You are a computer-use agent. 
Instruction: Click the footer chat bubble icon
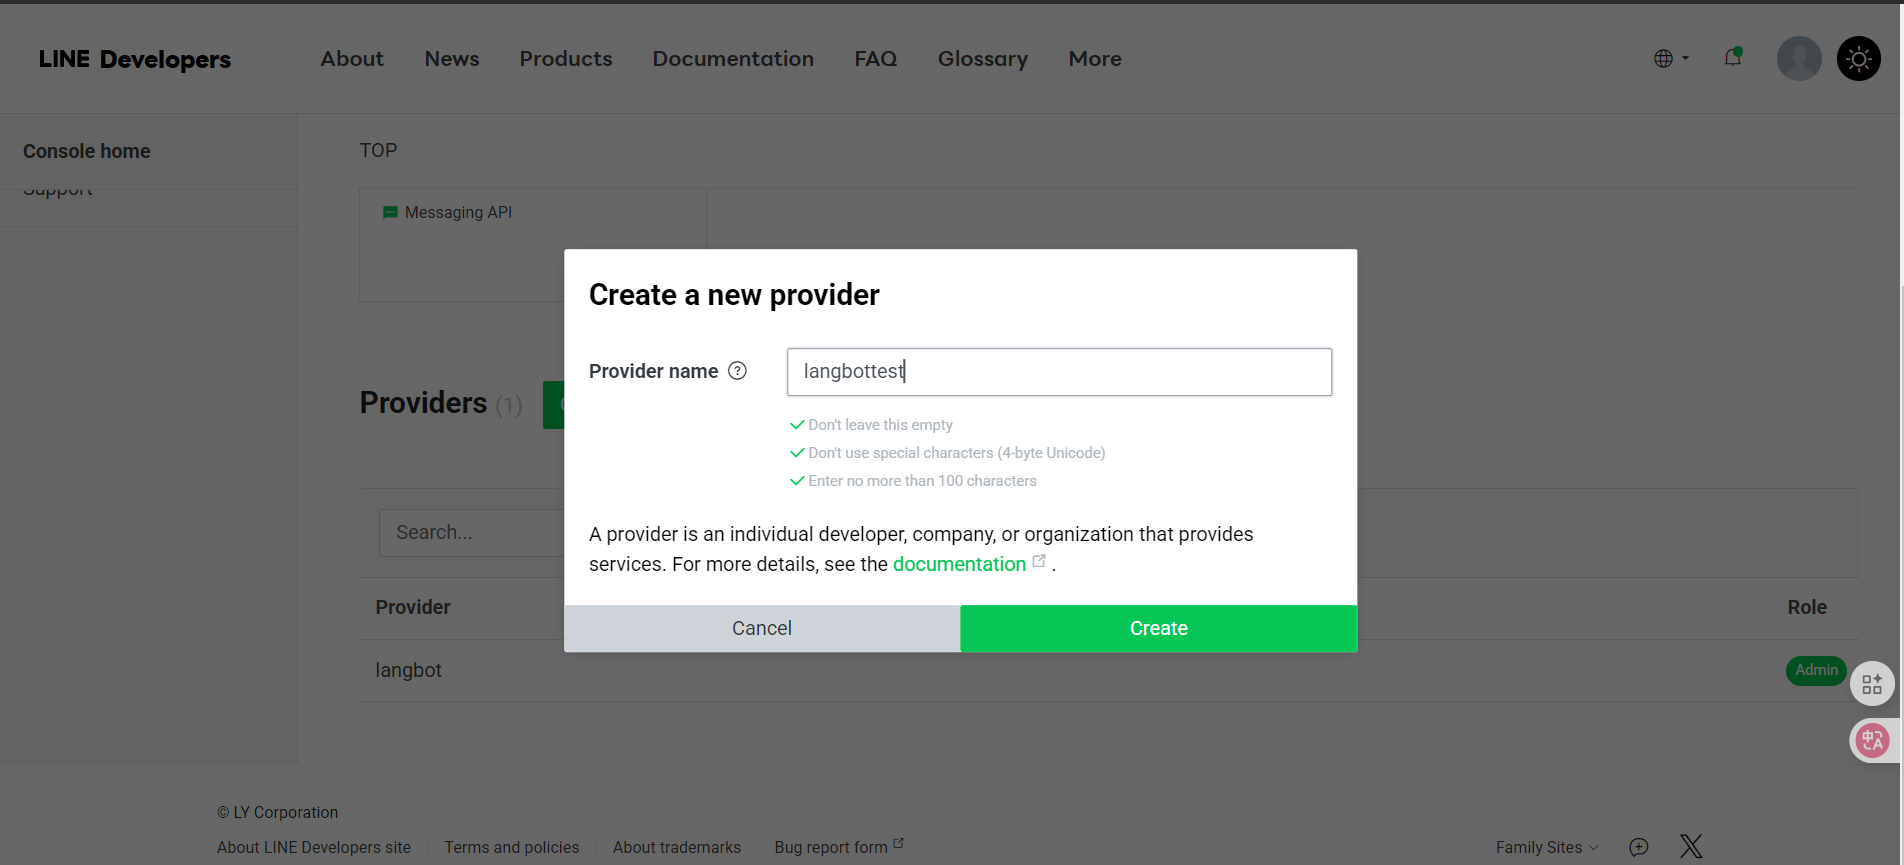[x=1638, y=847]
